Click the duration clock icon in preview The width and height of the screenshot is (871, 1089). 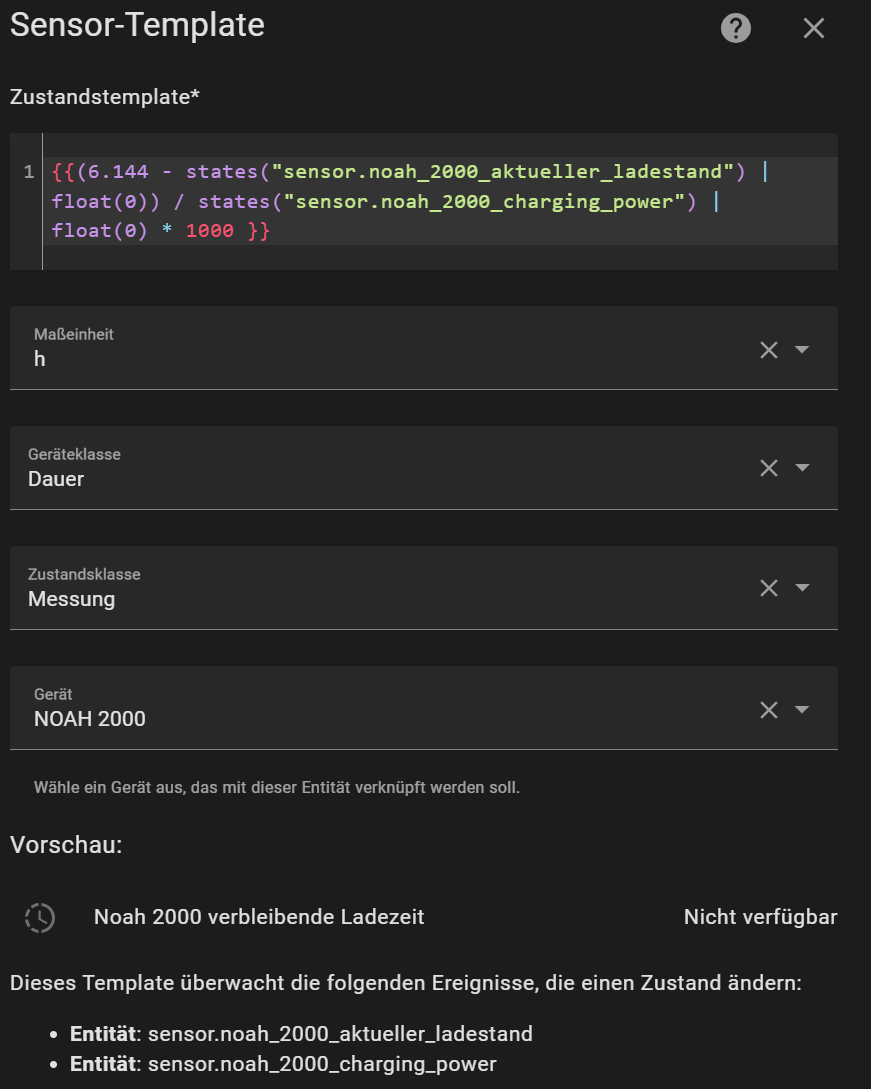point(40,917)
